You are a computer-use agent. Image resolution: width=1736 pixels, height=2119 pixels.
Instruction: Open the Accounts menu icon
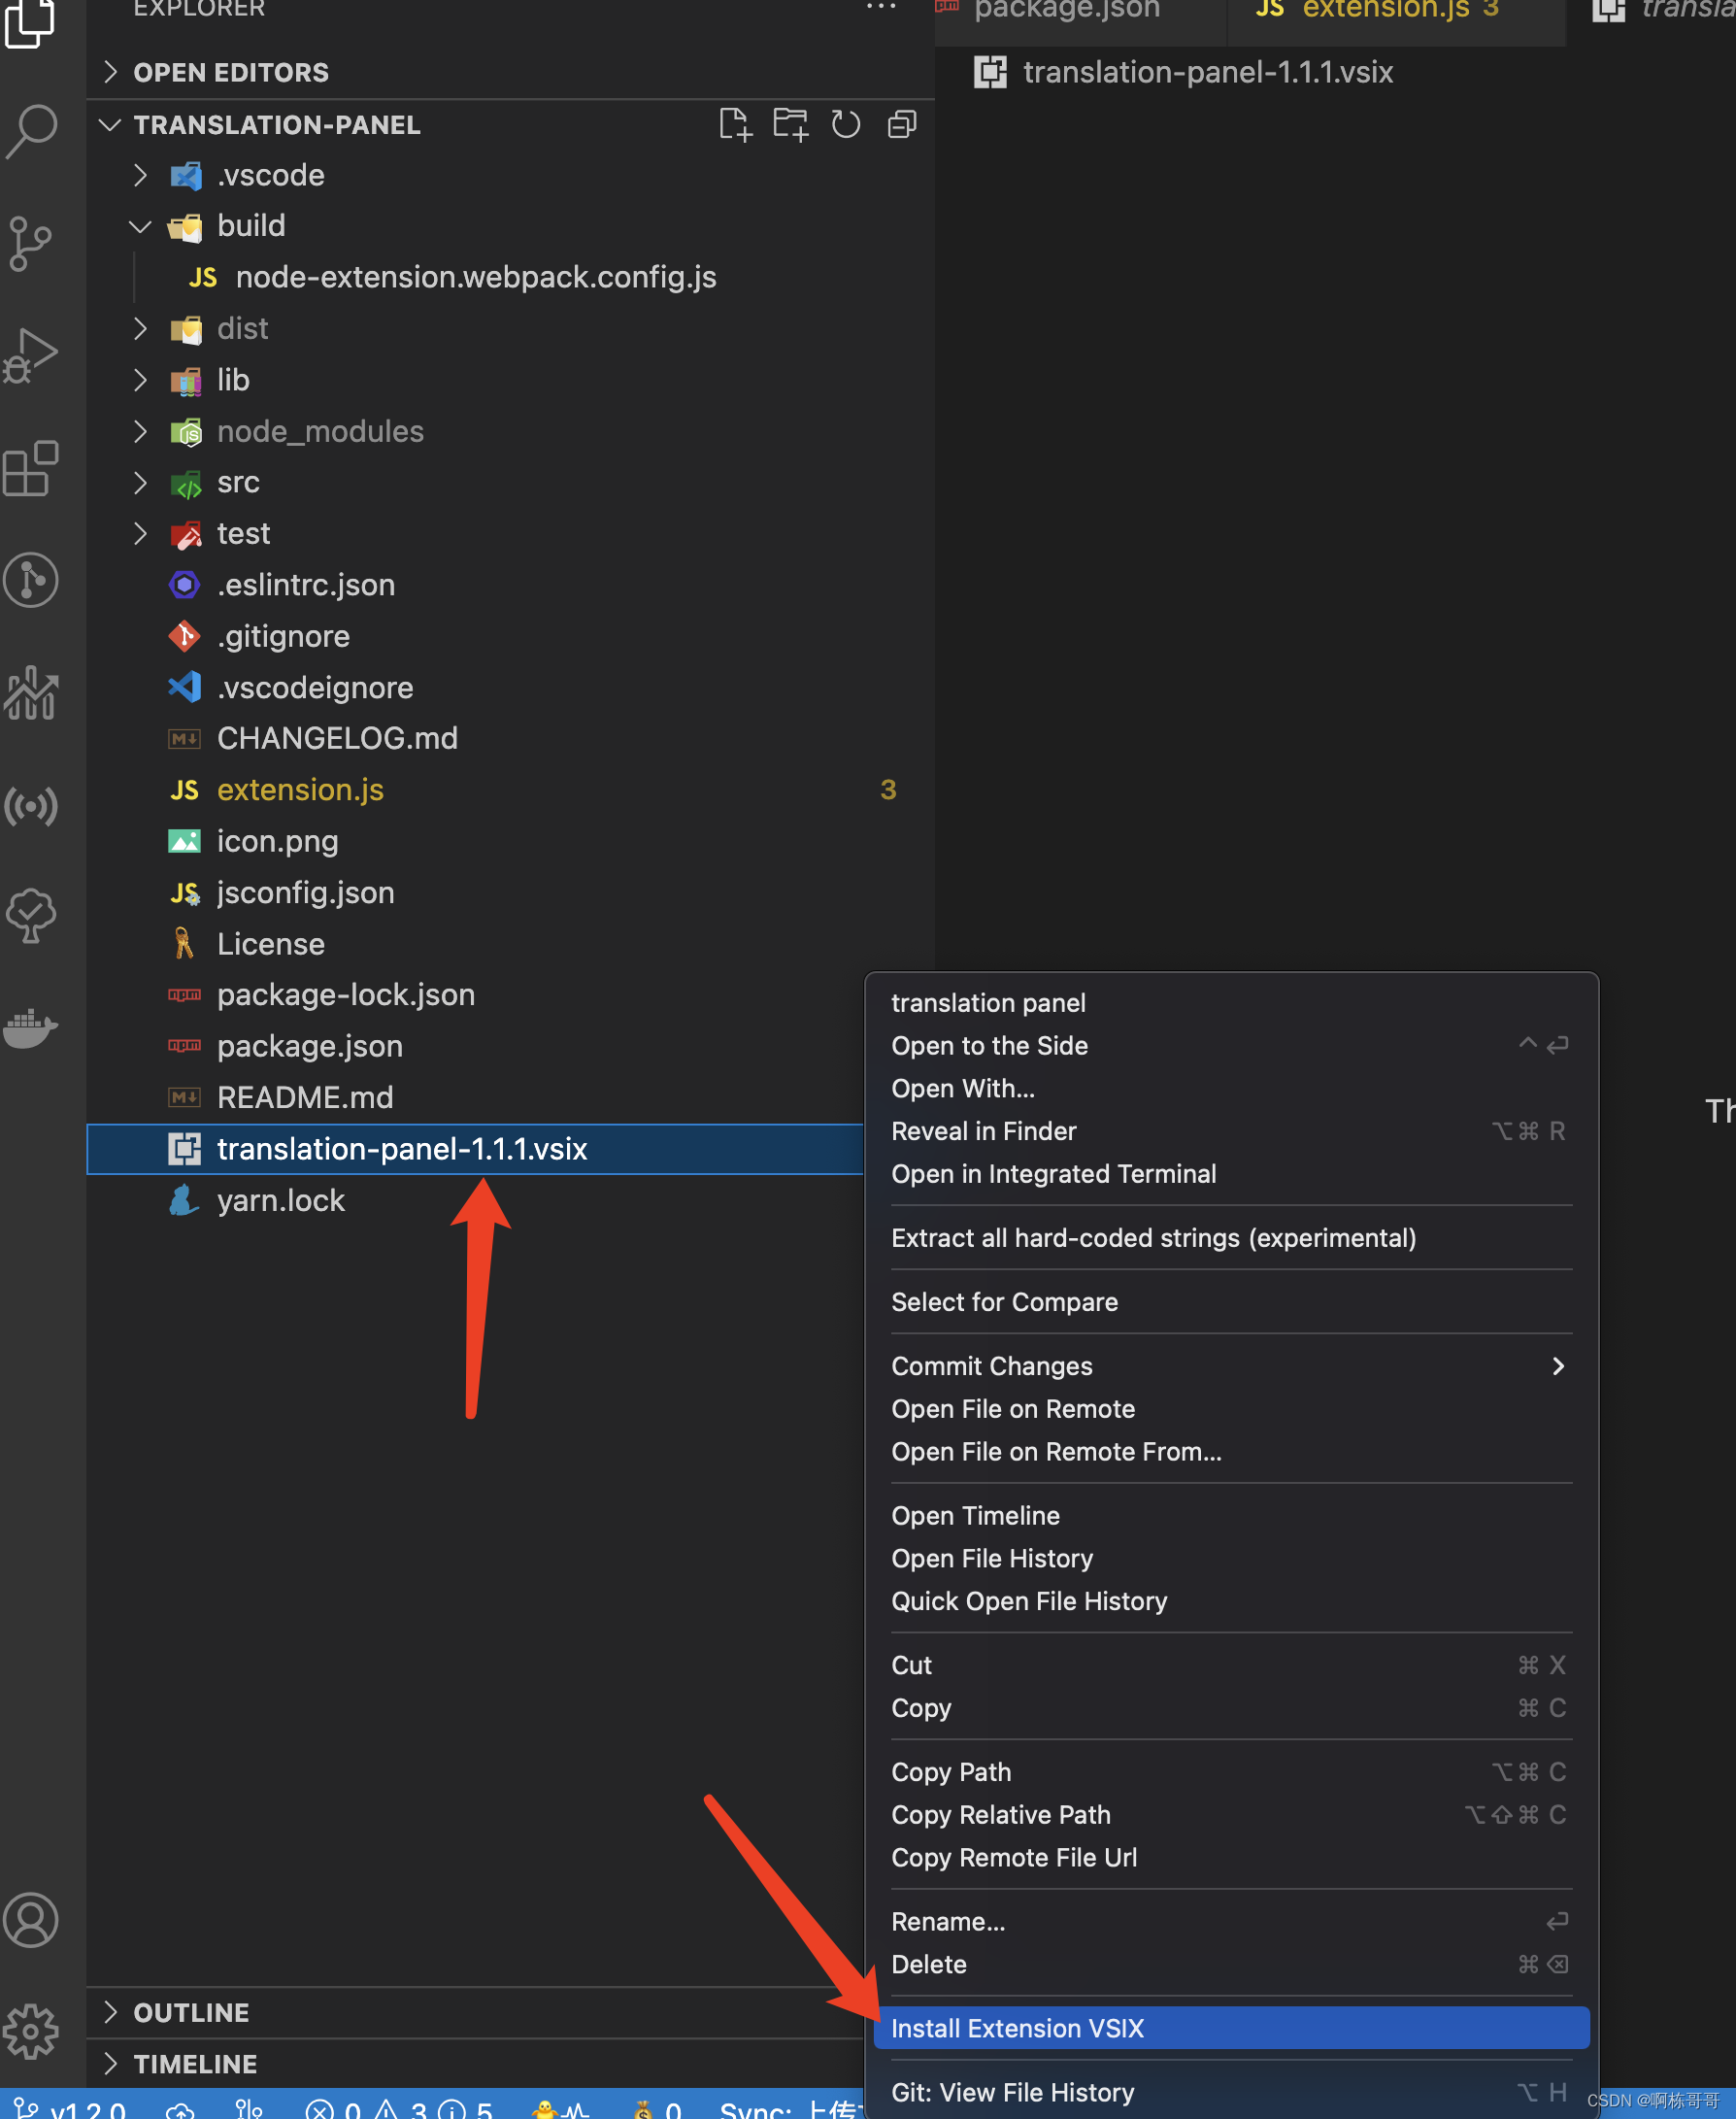click(x=31, y=1919)
